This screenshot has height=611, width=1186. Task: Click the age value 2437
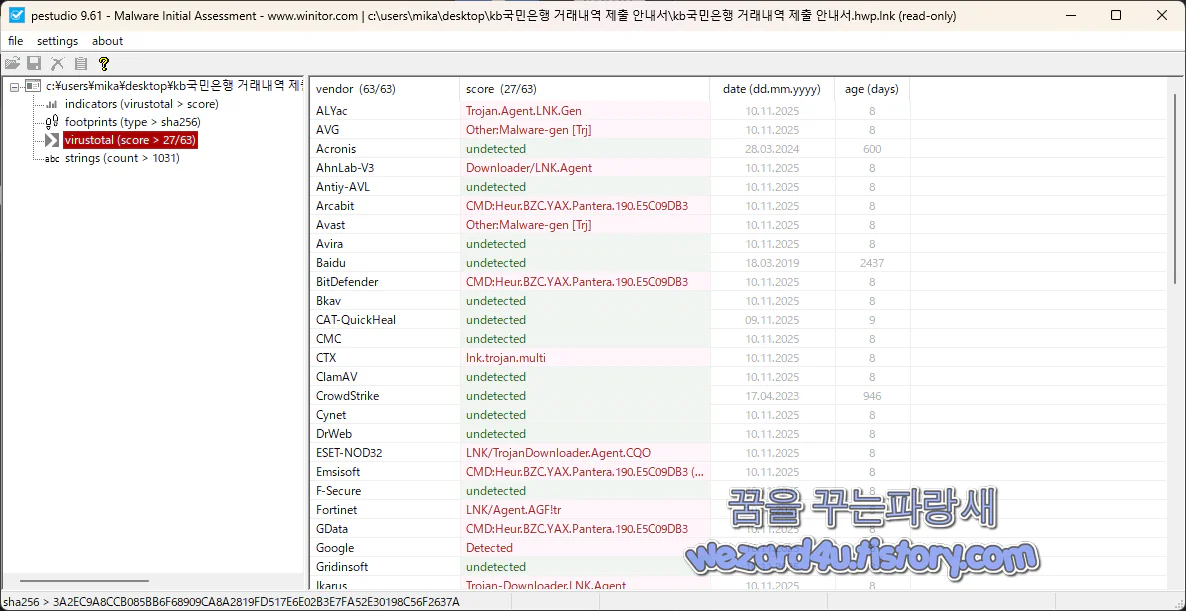pyautogui.click(x=872, y=263)
